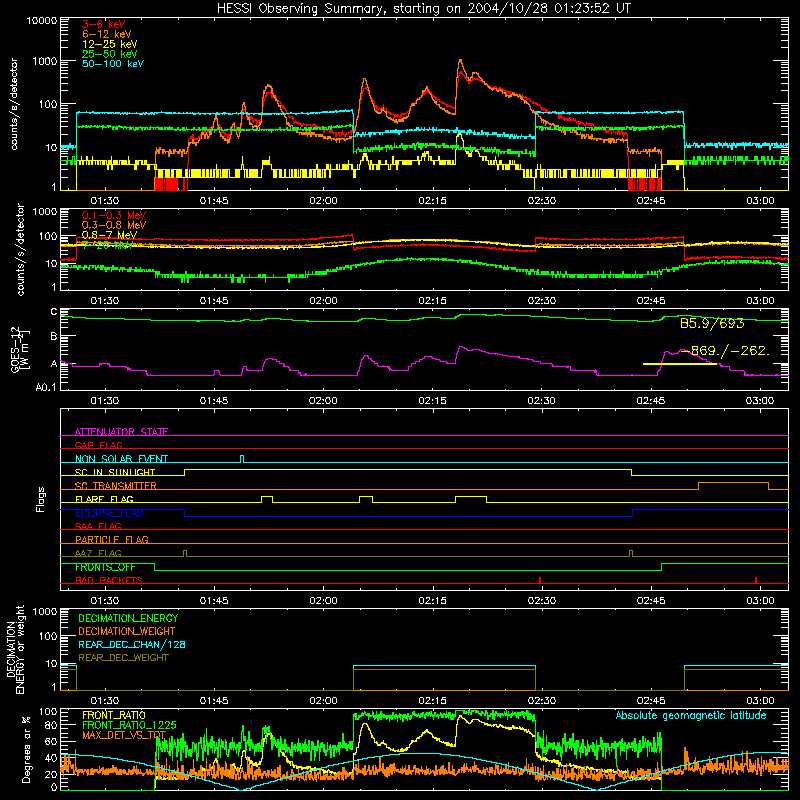
Task: Click the red BAD_PACKETS tick near 02:30
Action: (x=540, y=580)
